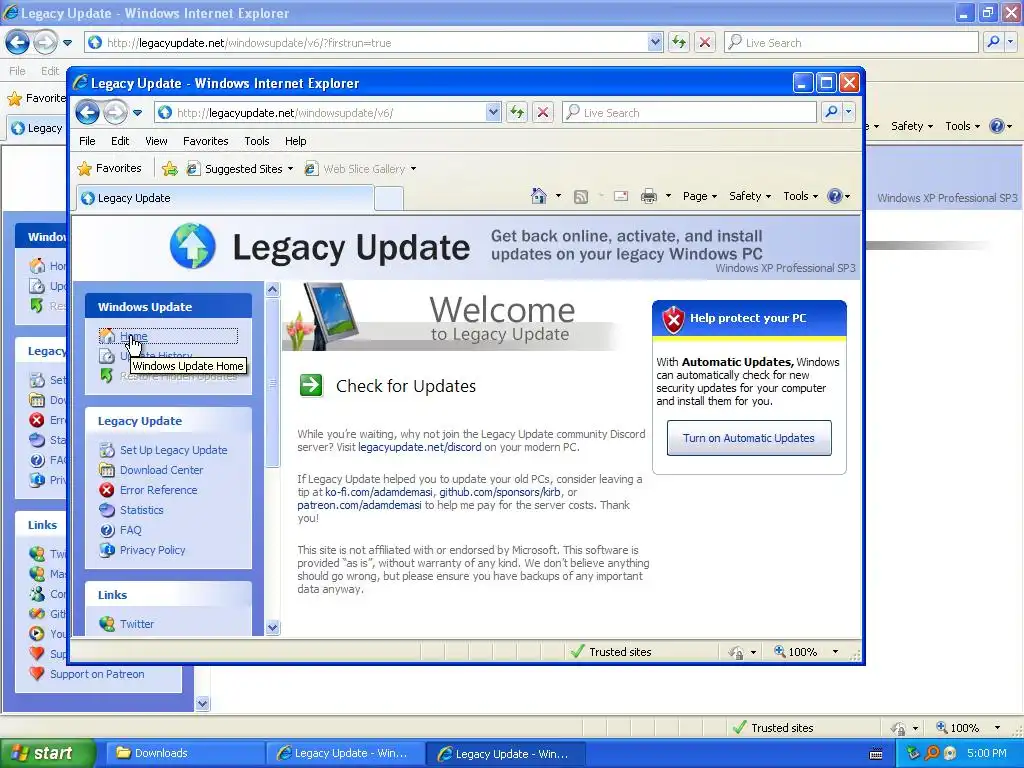
Task: Open Download Center in sidebar
Action: coord(161,470)
